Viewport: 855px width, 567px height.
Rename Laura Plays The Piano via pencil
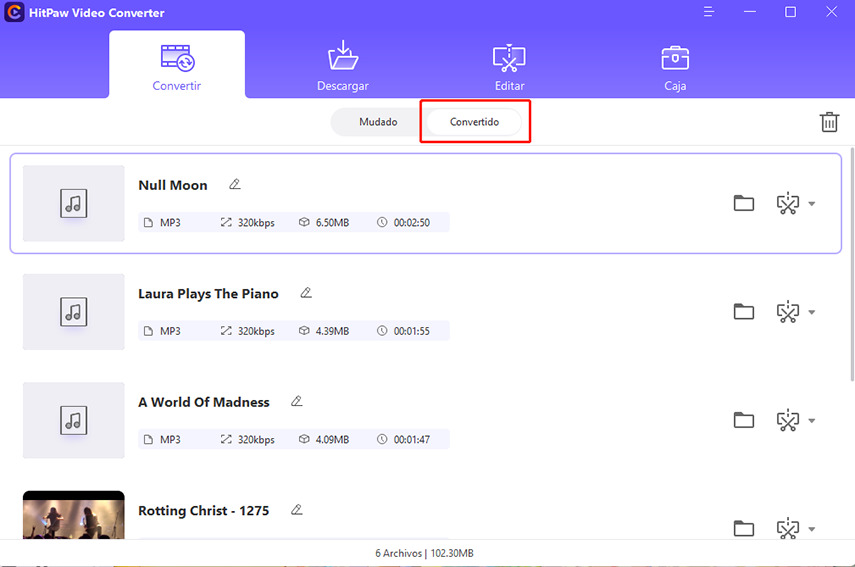(x=306, y=293)
